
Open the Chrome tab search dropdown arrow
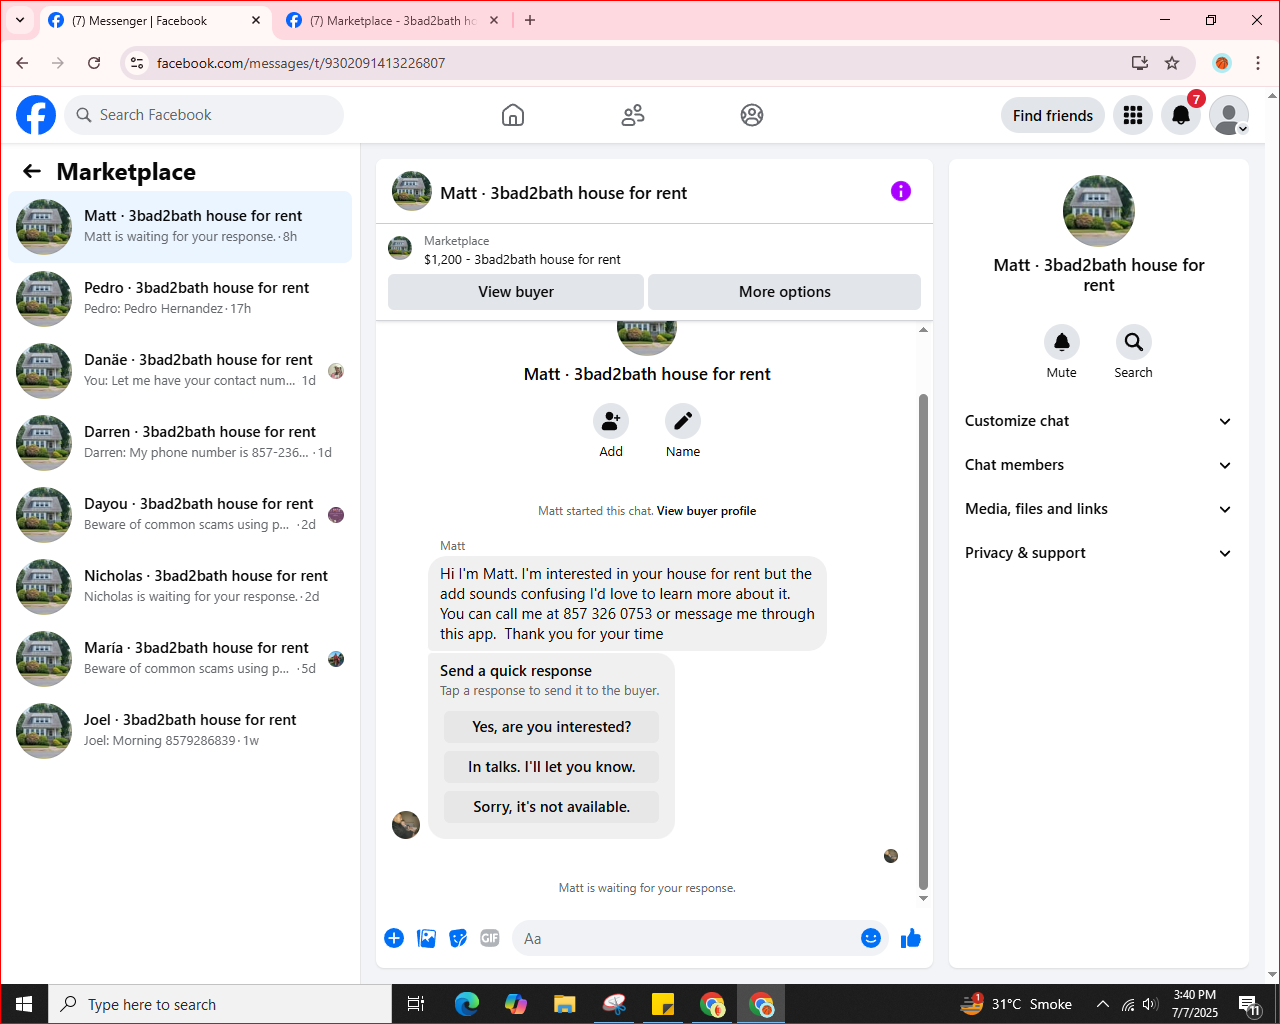click(20, 20)
